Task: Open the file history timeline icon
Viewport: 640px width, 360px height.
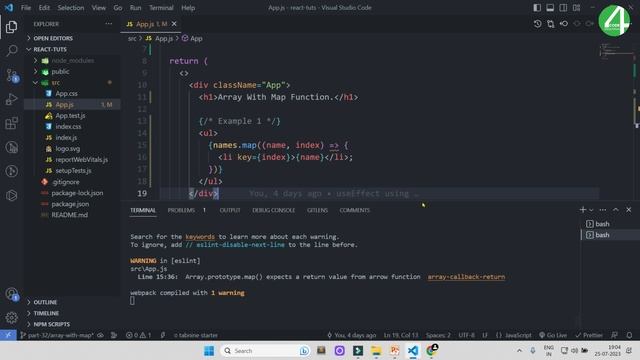Action: [538, 24]
